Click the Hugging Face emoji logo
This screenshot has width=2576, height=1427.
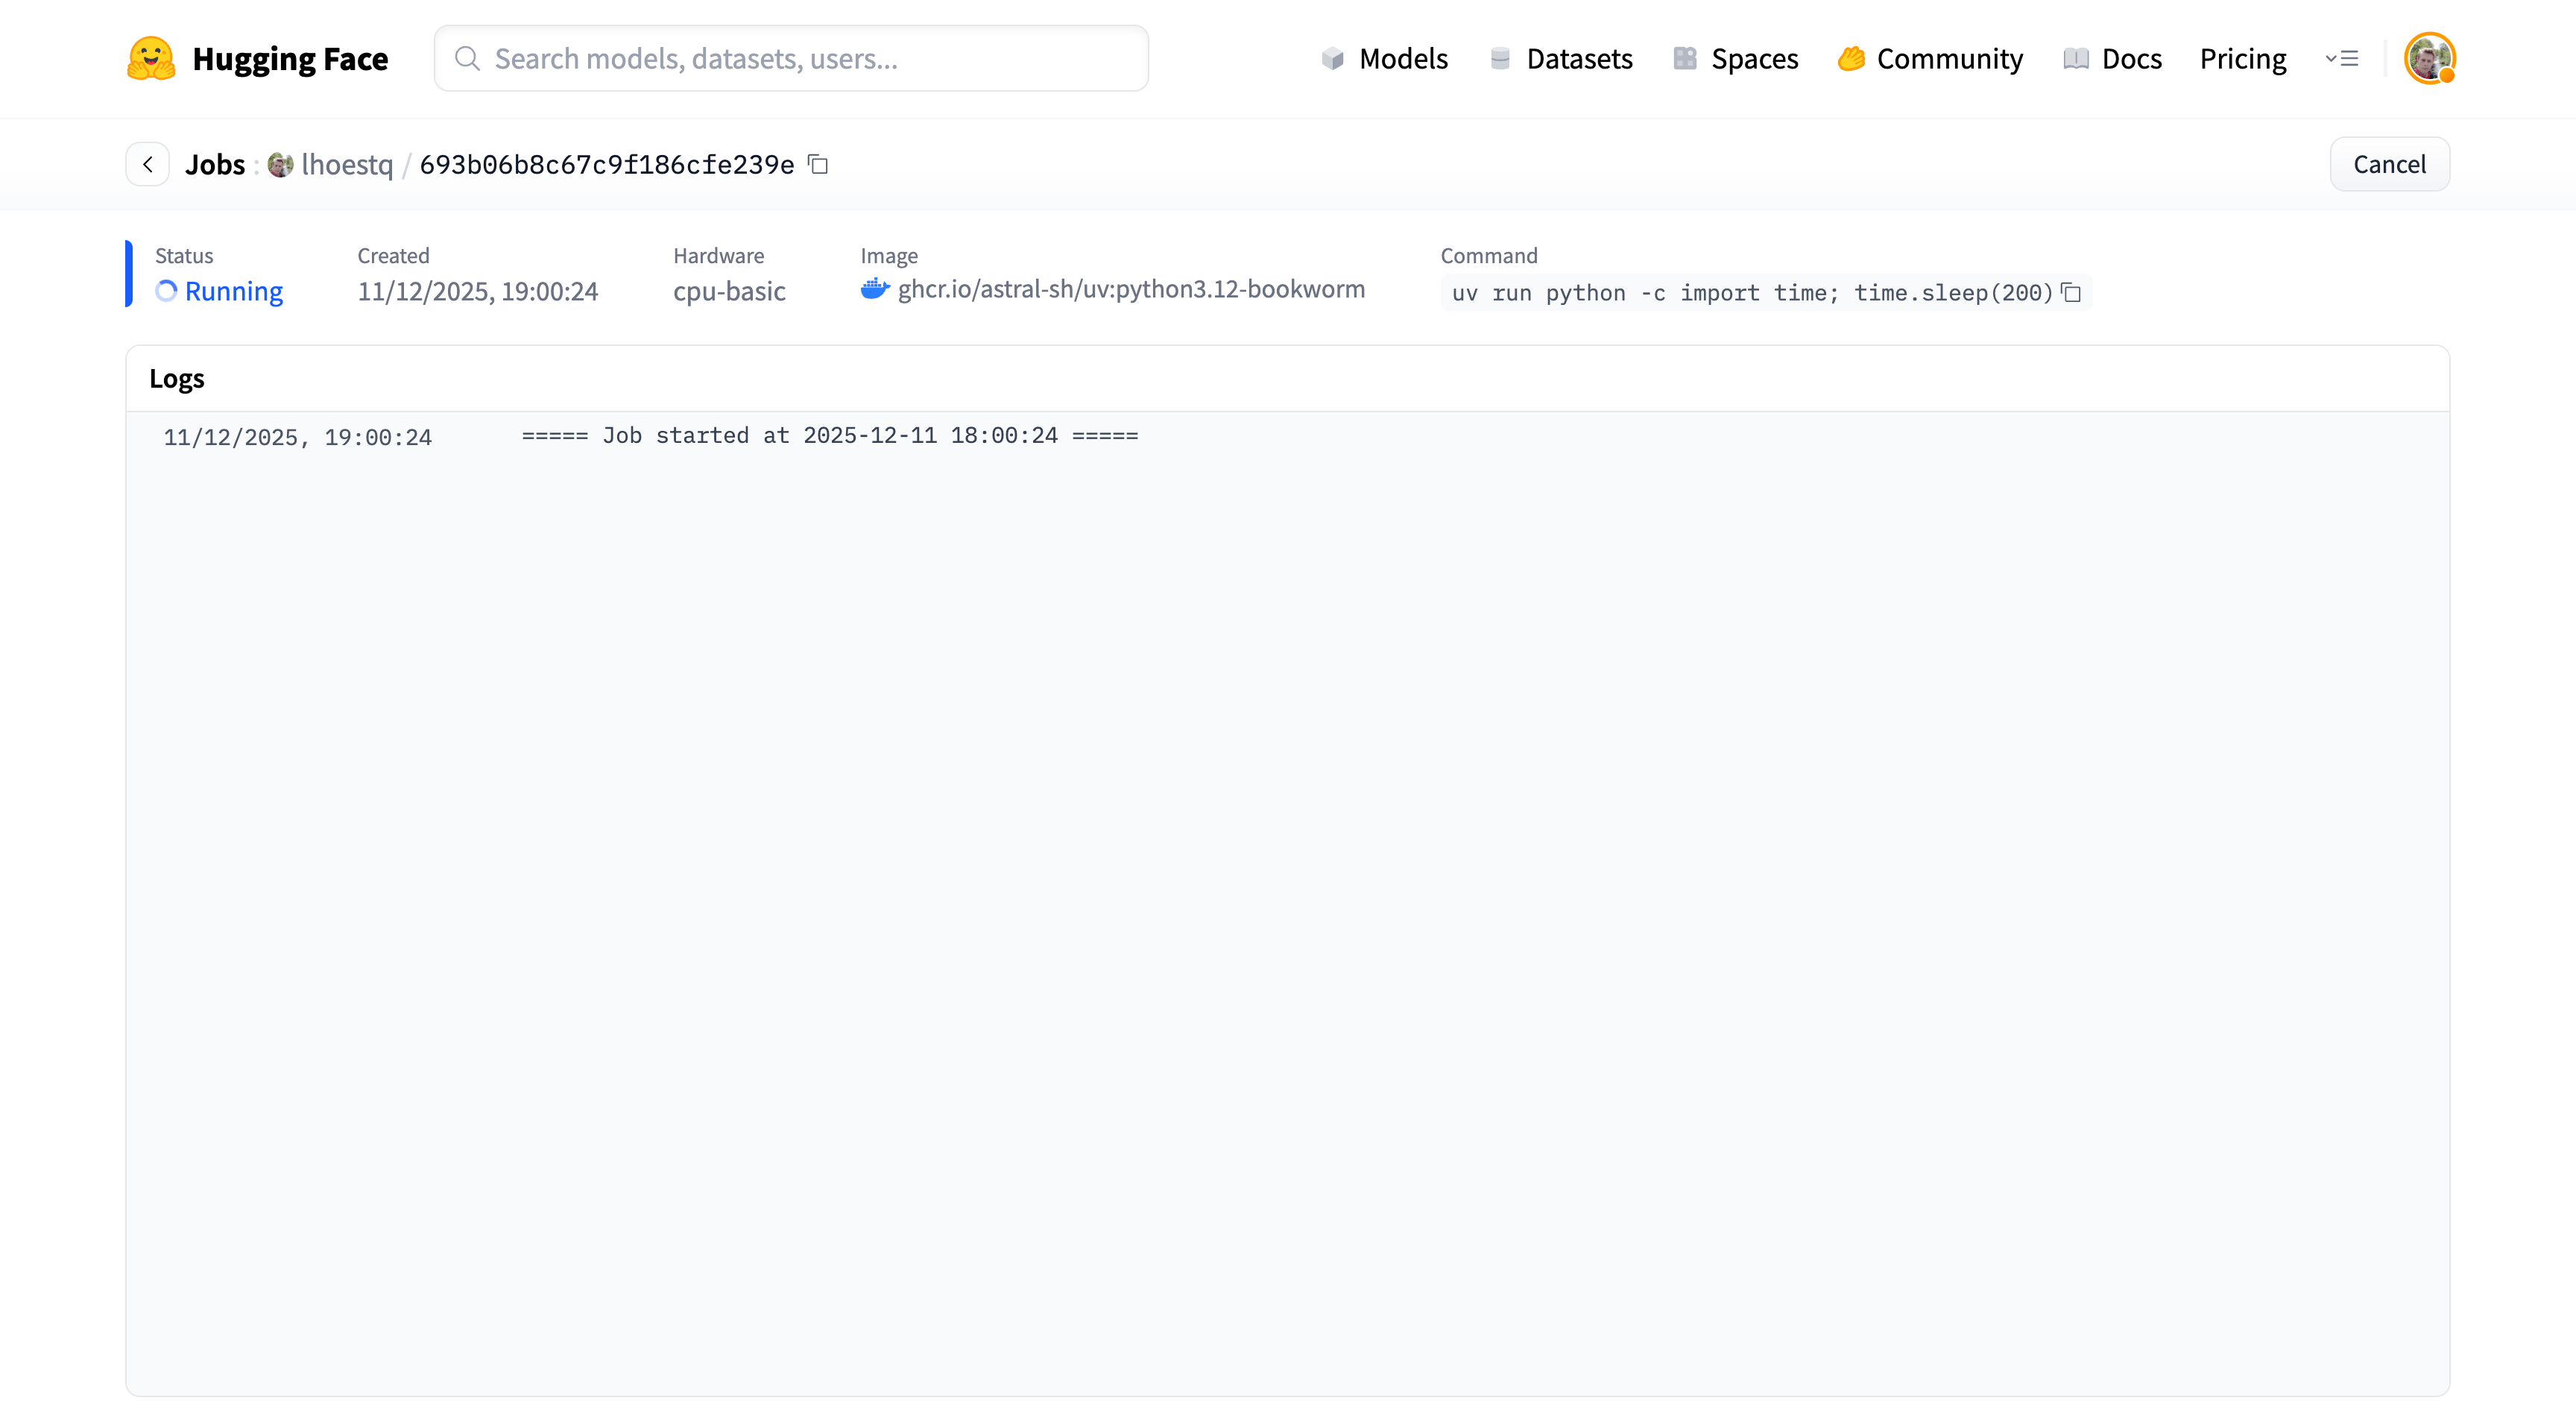tap(151, 58)
